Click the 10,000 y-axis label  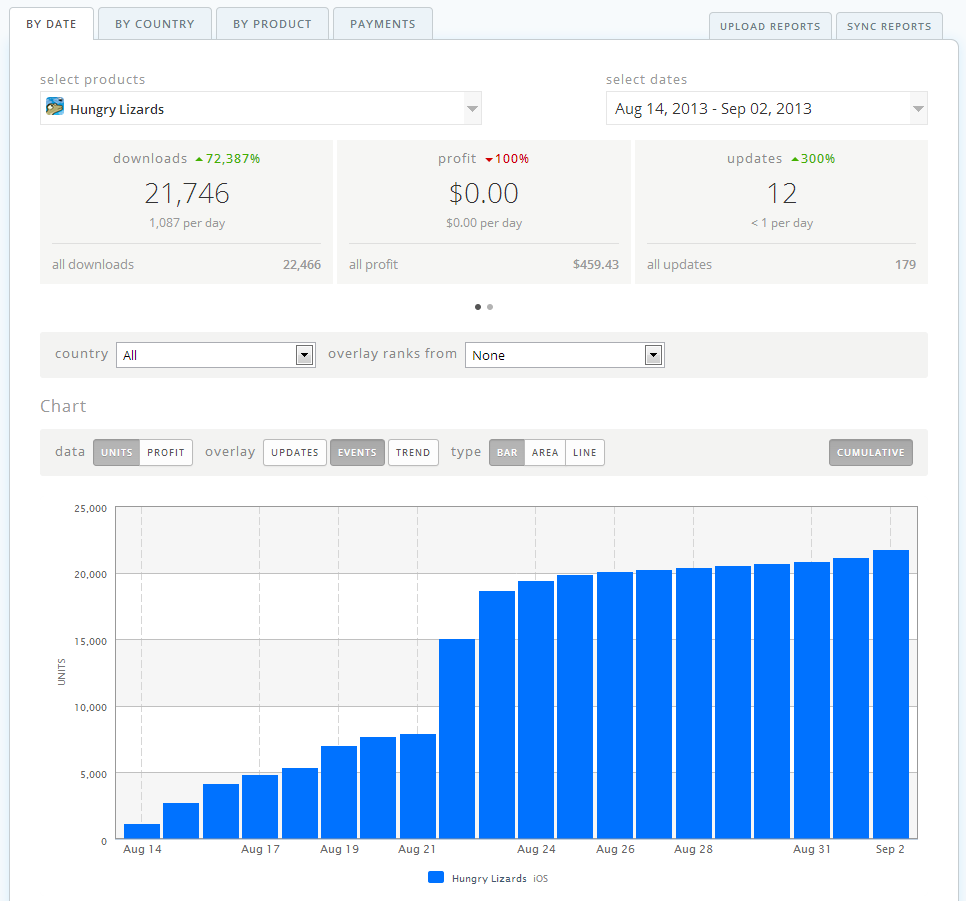[x=91, y=707]
